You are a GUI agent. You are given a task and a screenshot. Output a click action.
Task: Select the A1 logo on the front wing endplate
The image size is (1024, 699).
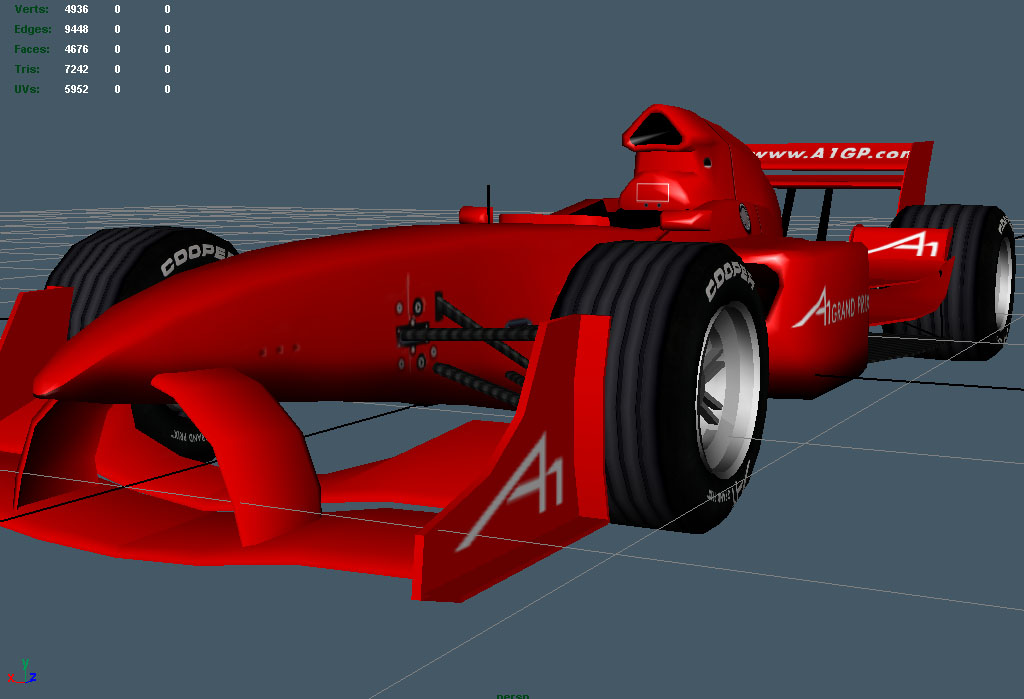(513, 491)
